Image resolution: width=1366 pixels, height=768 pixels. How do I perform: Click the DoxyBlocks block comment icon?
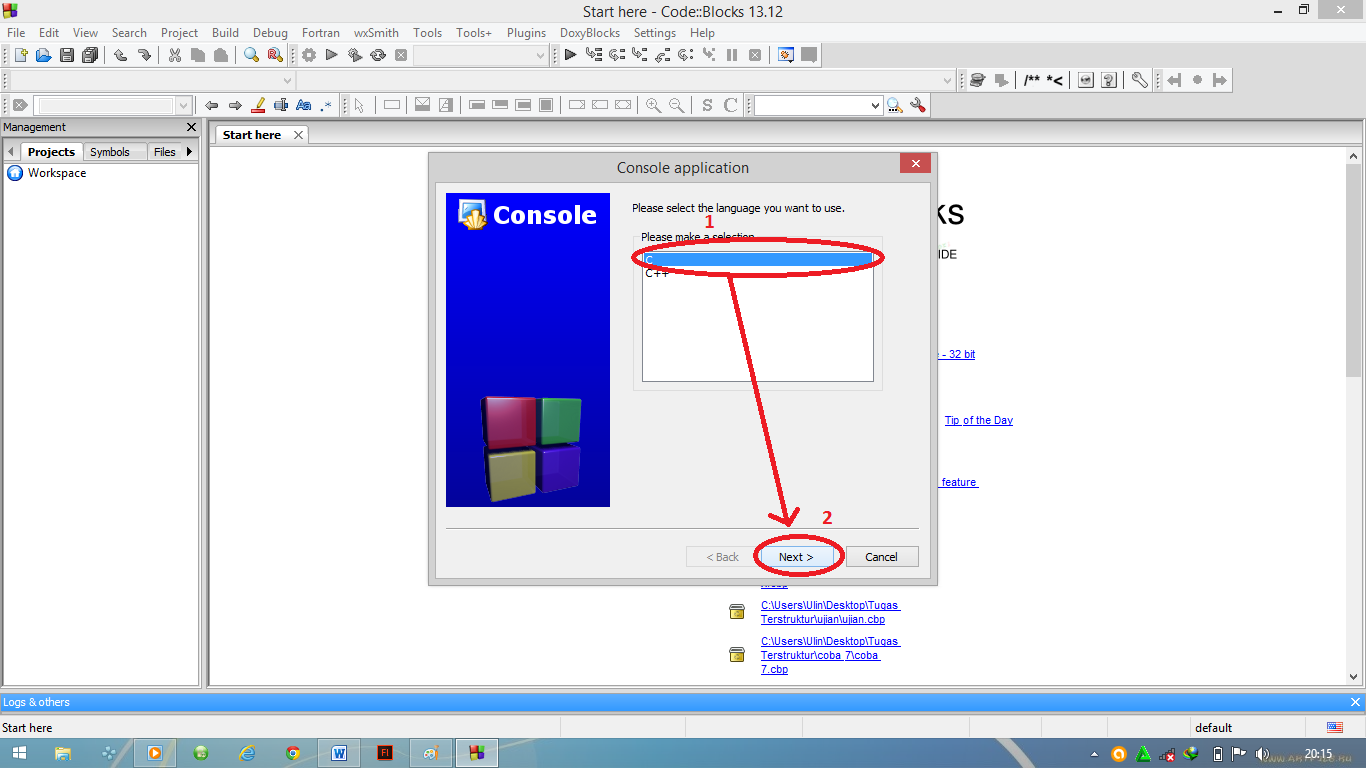[1032, 80]
